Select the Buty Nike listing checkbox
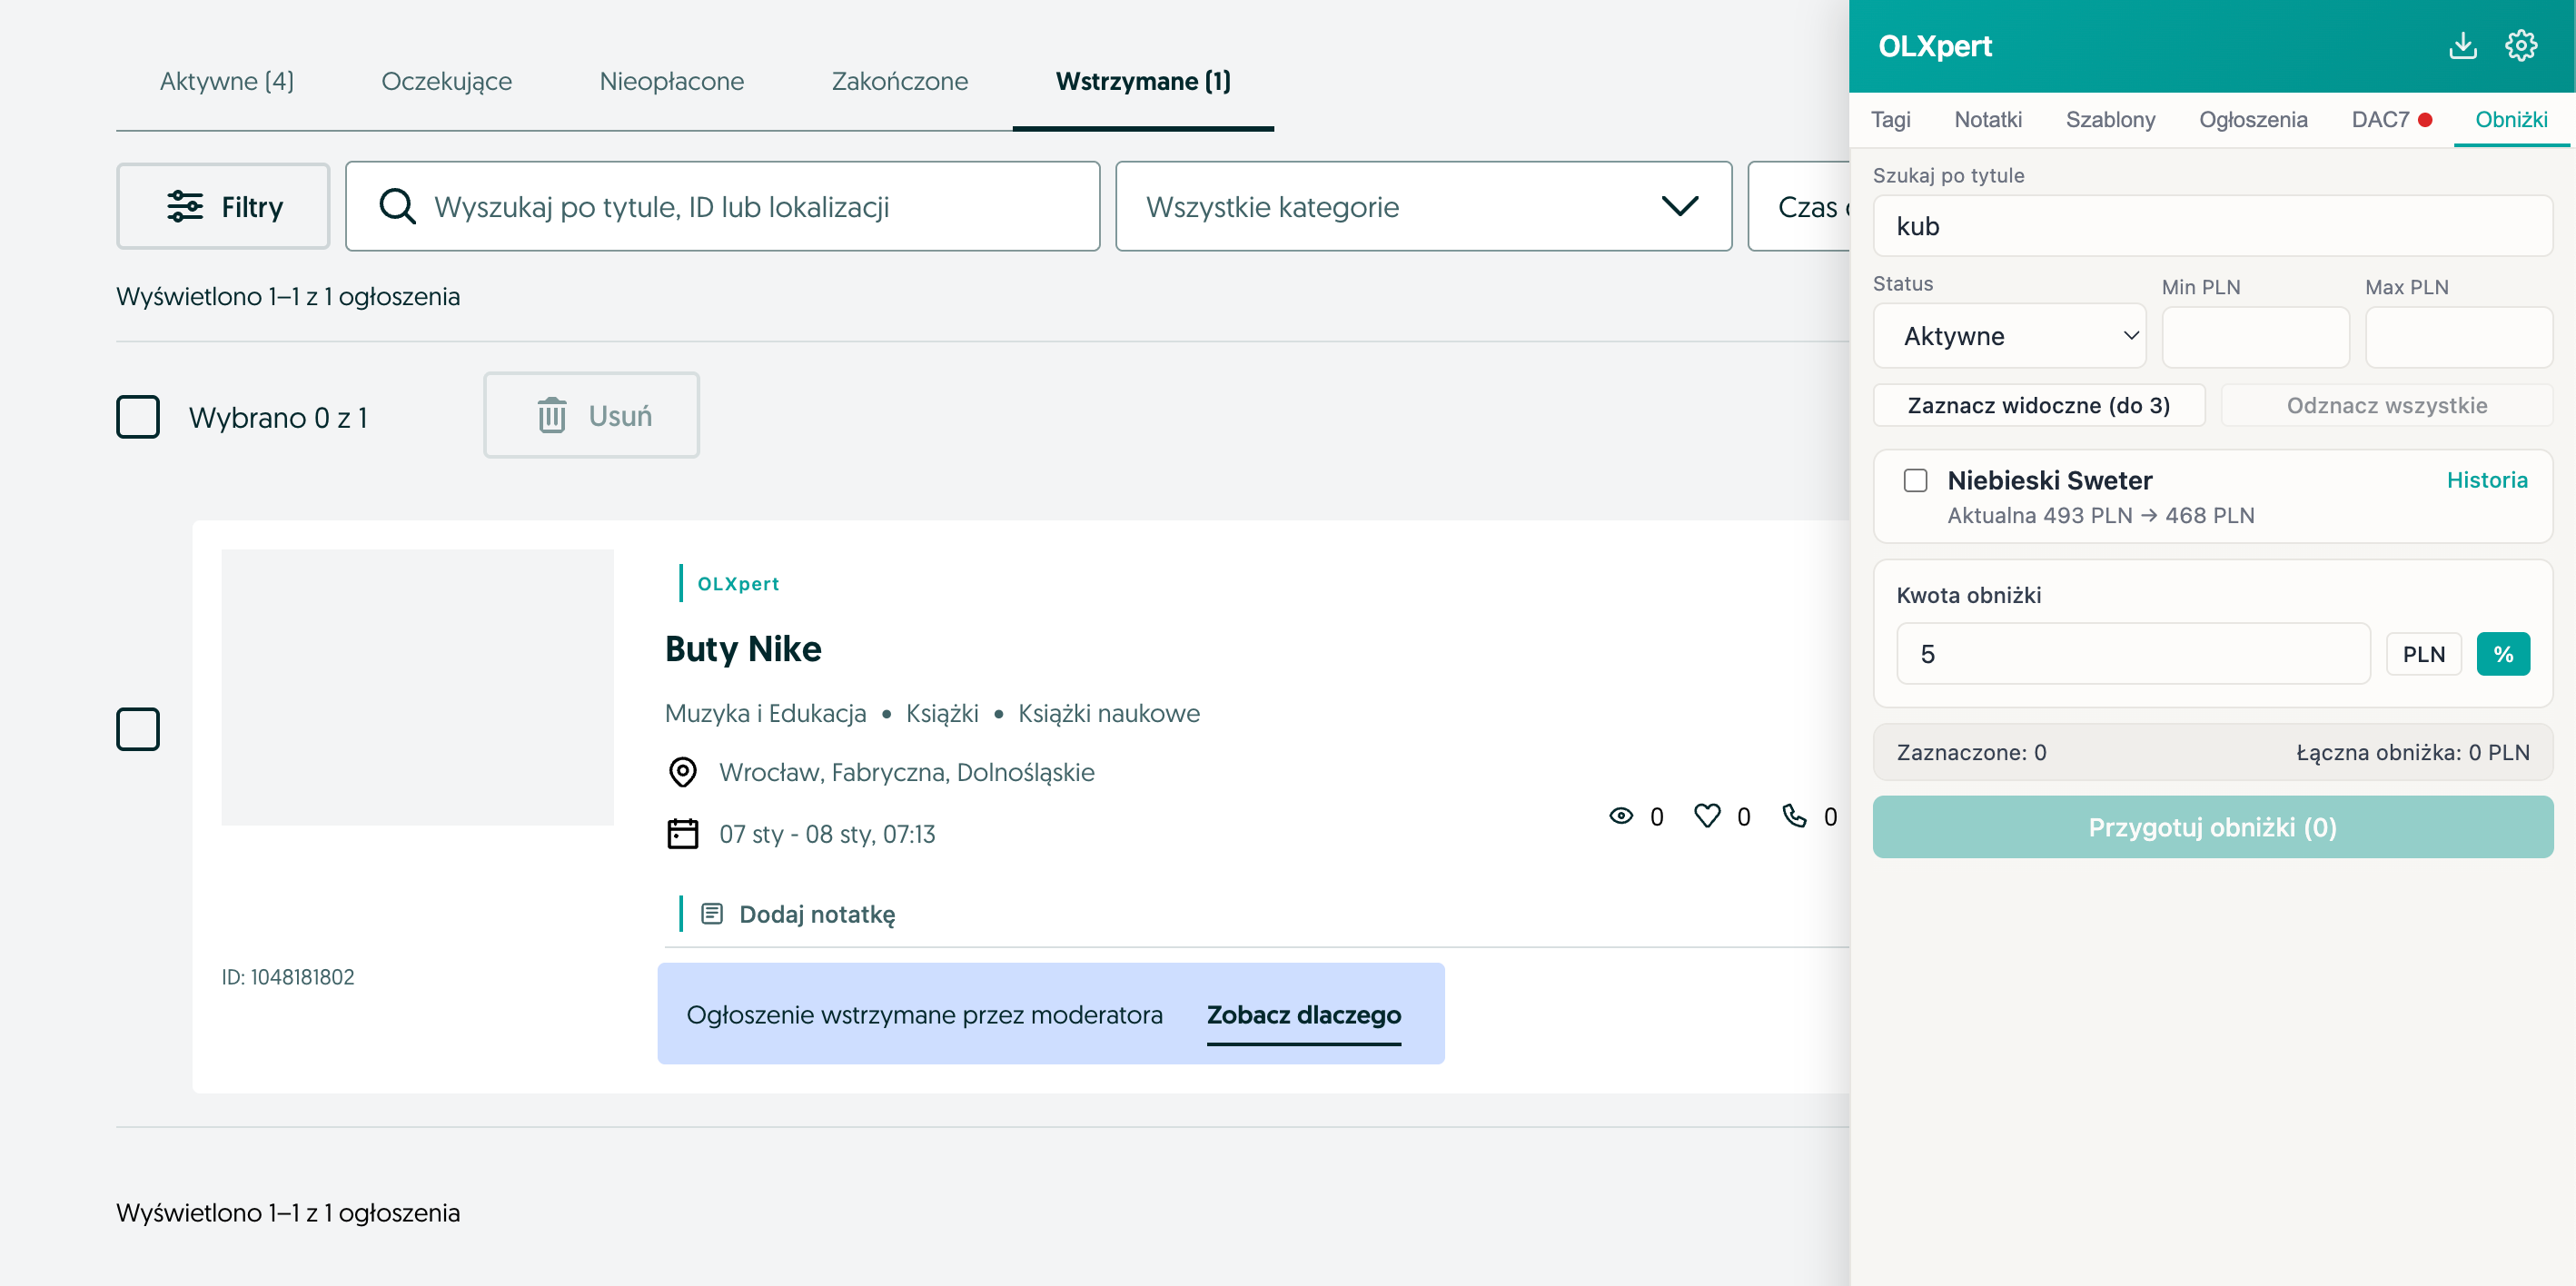The width and height of the screenshot is (2576, 1286). pos(138,729)
